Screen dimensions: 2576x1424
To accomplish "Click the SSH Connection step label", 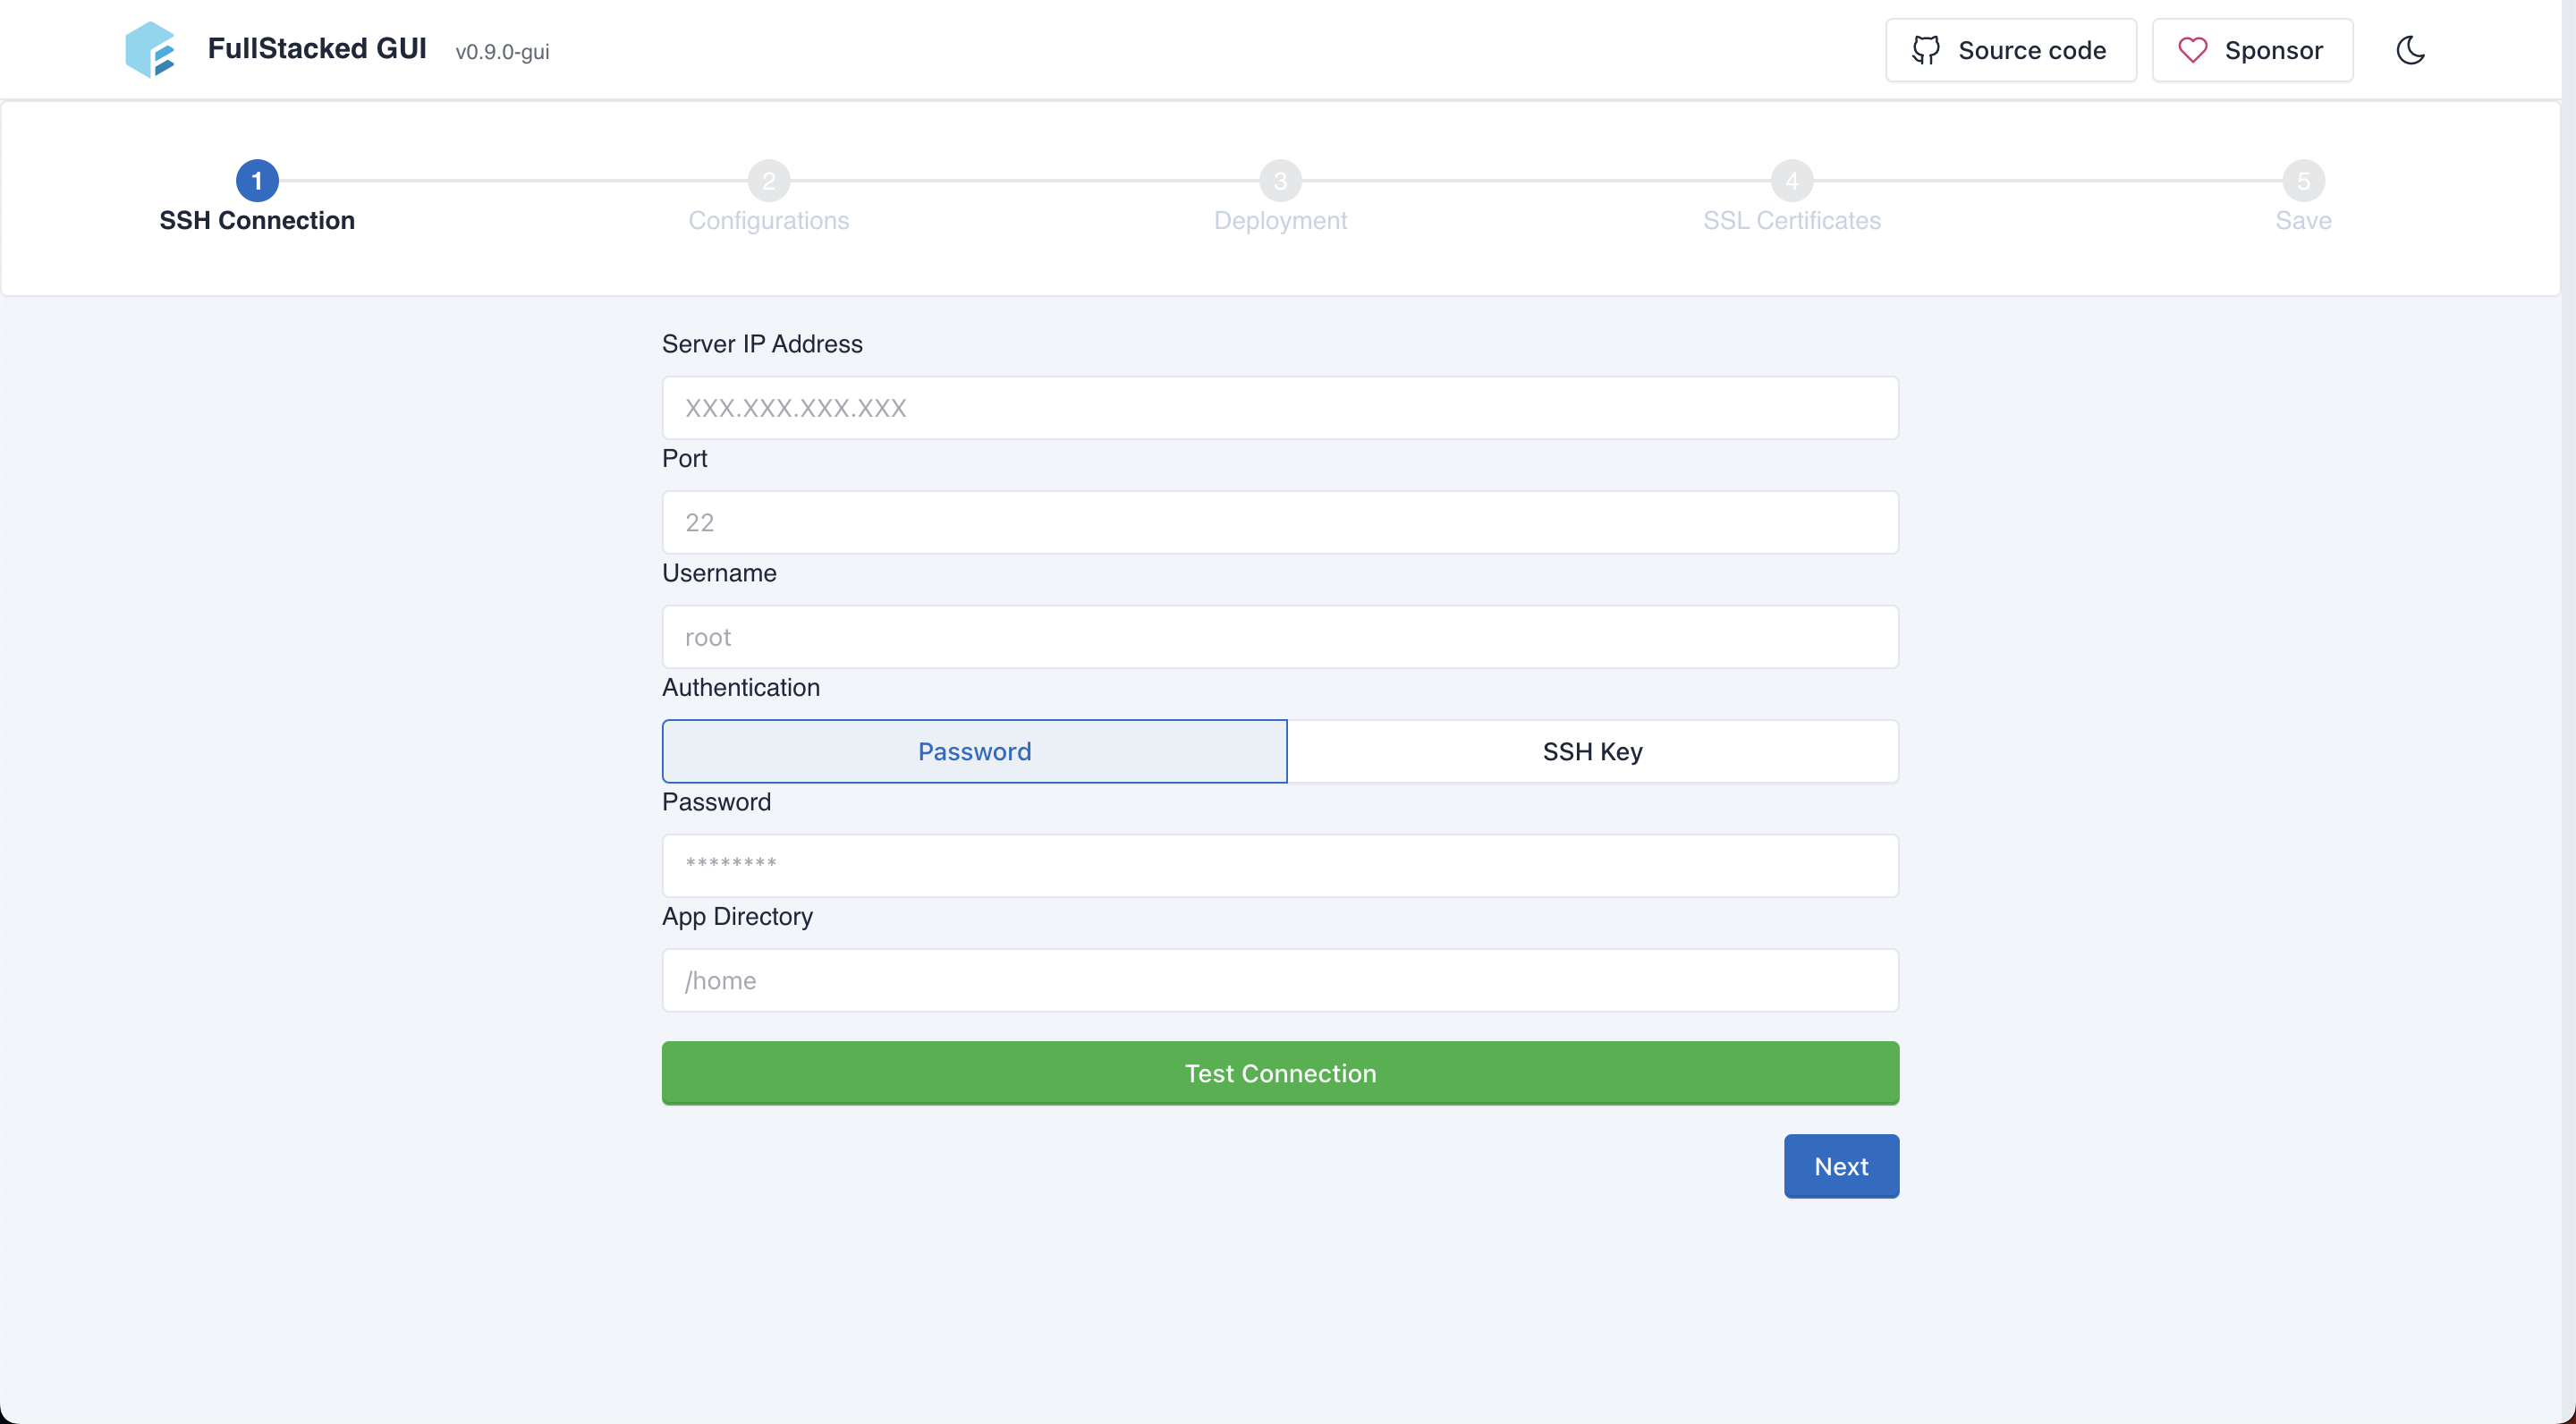I will [x=257, y=221].
